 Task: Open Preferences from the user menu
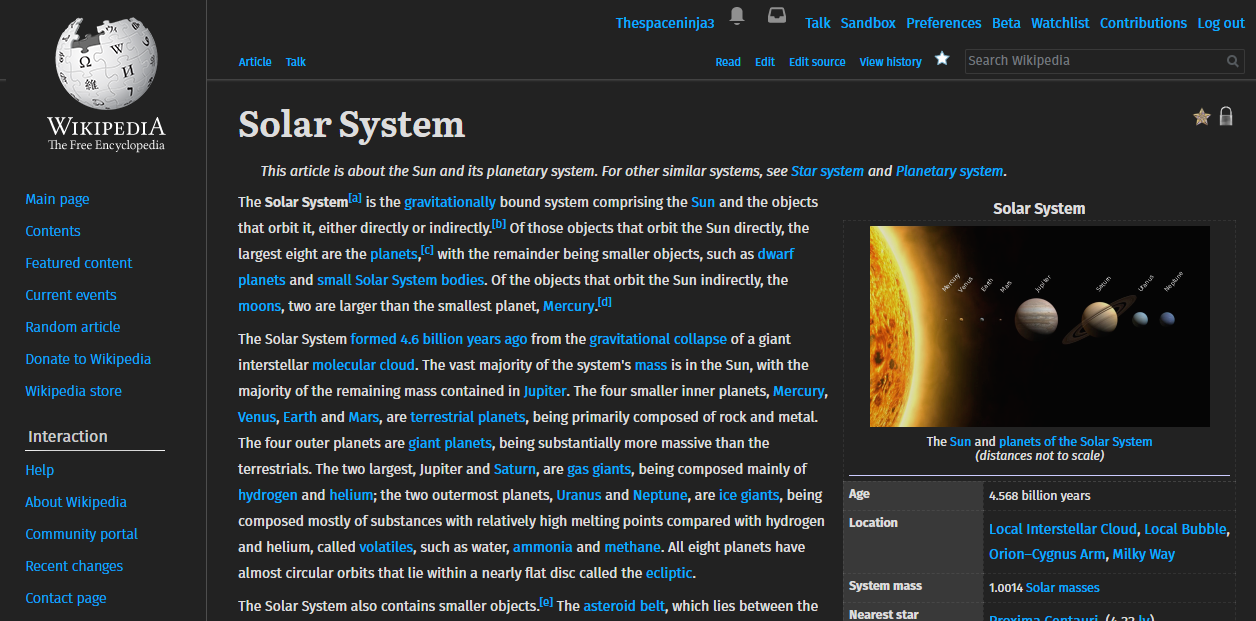click(x=943, y=23)
